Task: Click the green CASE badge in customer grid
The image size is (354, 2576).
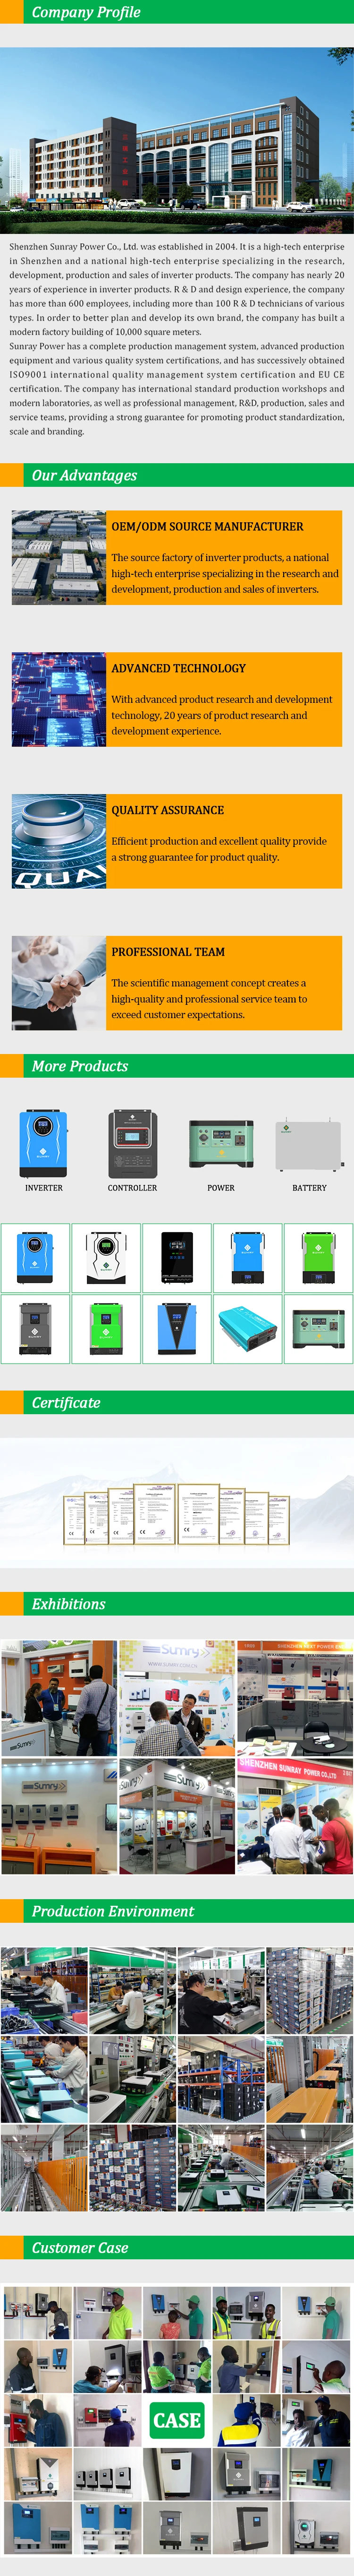Action: [x=177, y=2420]
